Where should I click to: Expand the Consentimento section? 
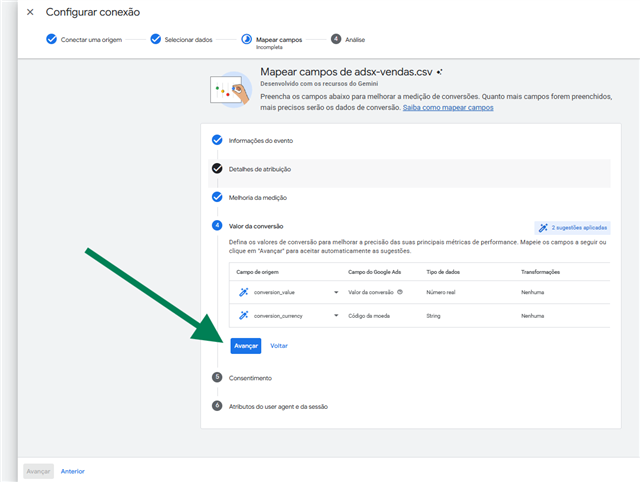pyautogui.click(x=250, y=378)
